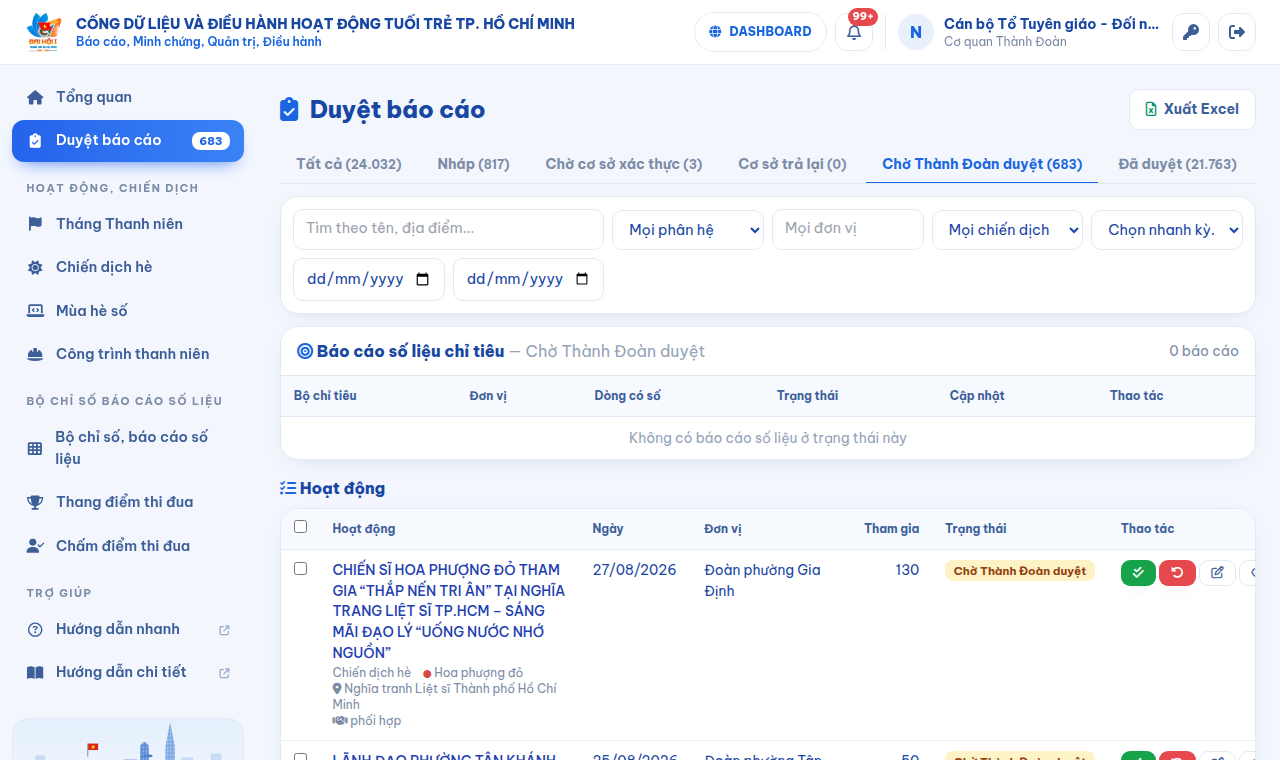Edit the Gia Định report with pencil icon

click(x=1217, y=573)
